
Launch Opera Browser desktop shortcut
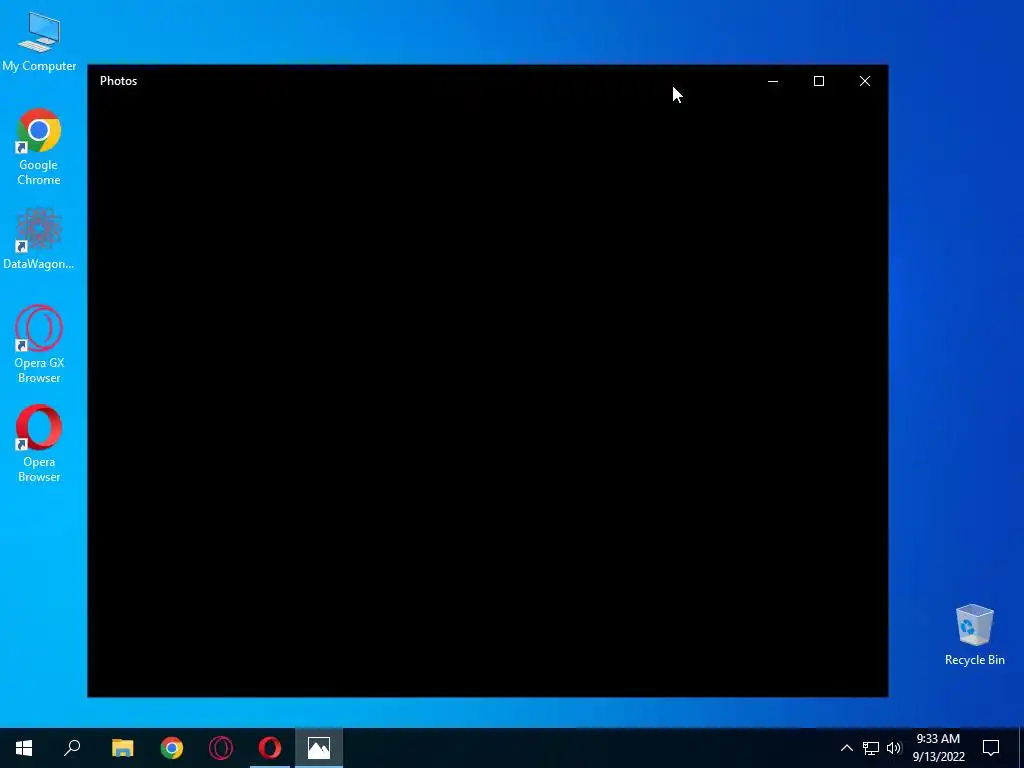click(x=39, y=443)
